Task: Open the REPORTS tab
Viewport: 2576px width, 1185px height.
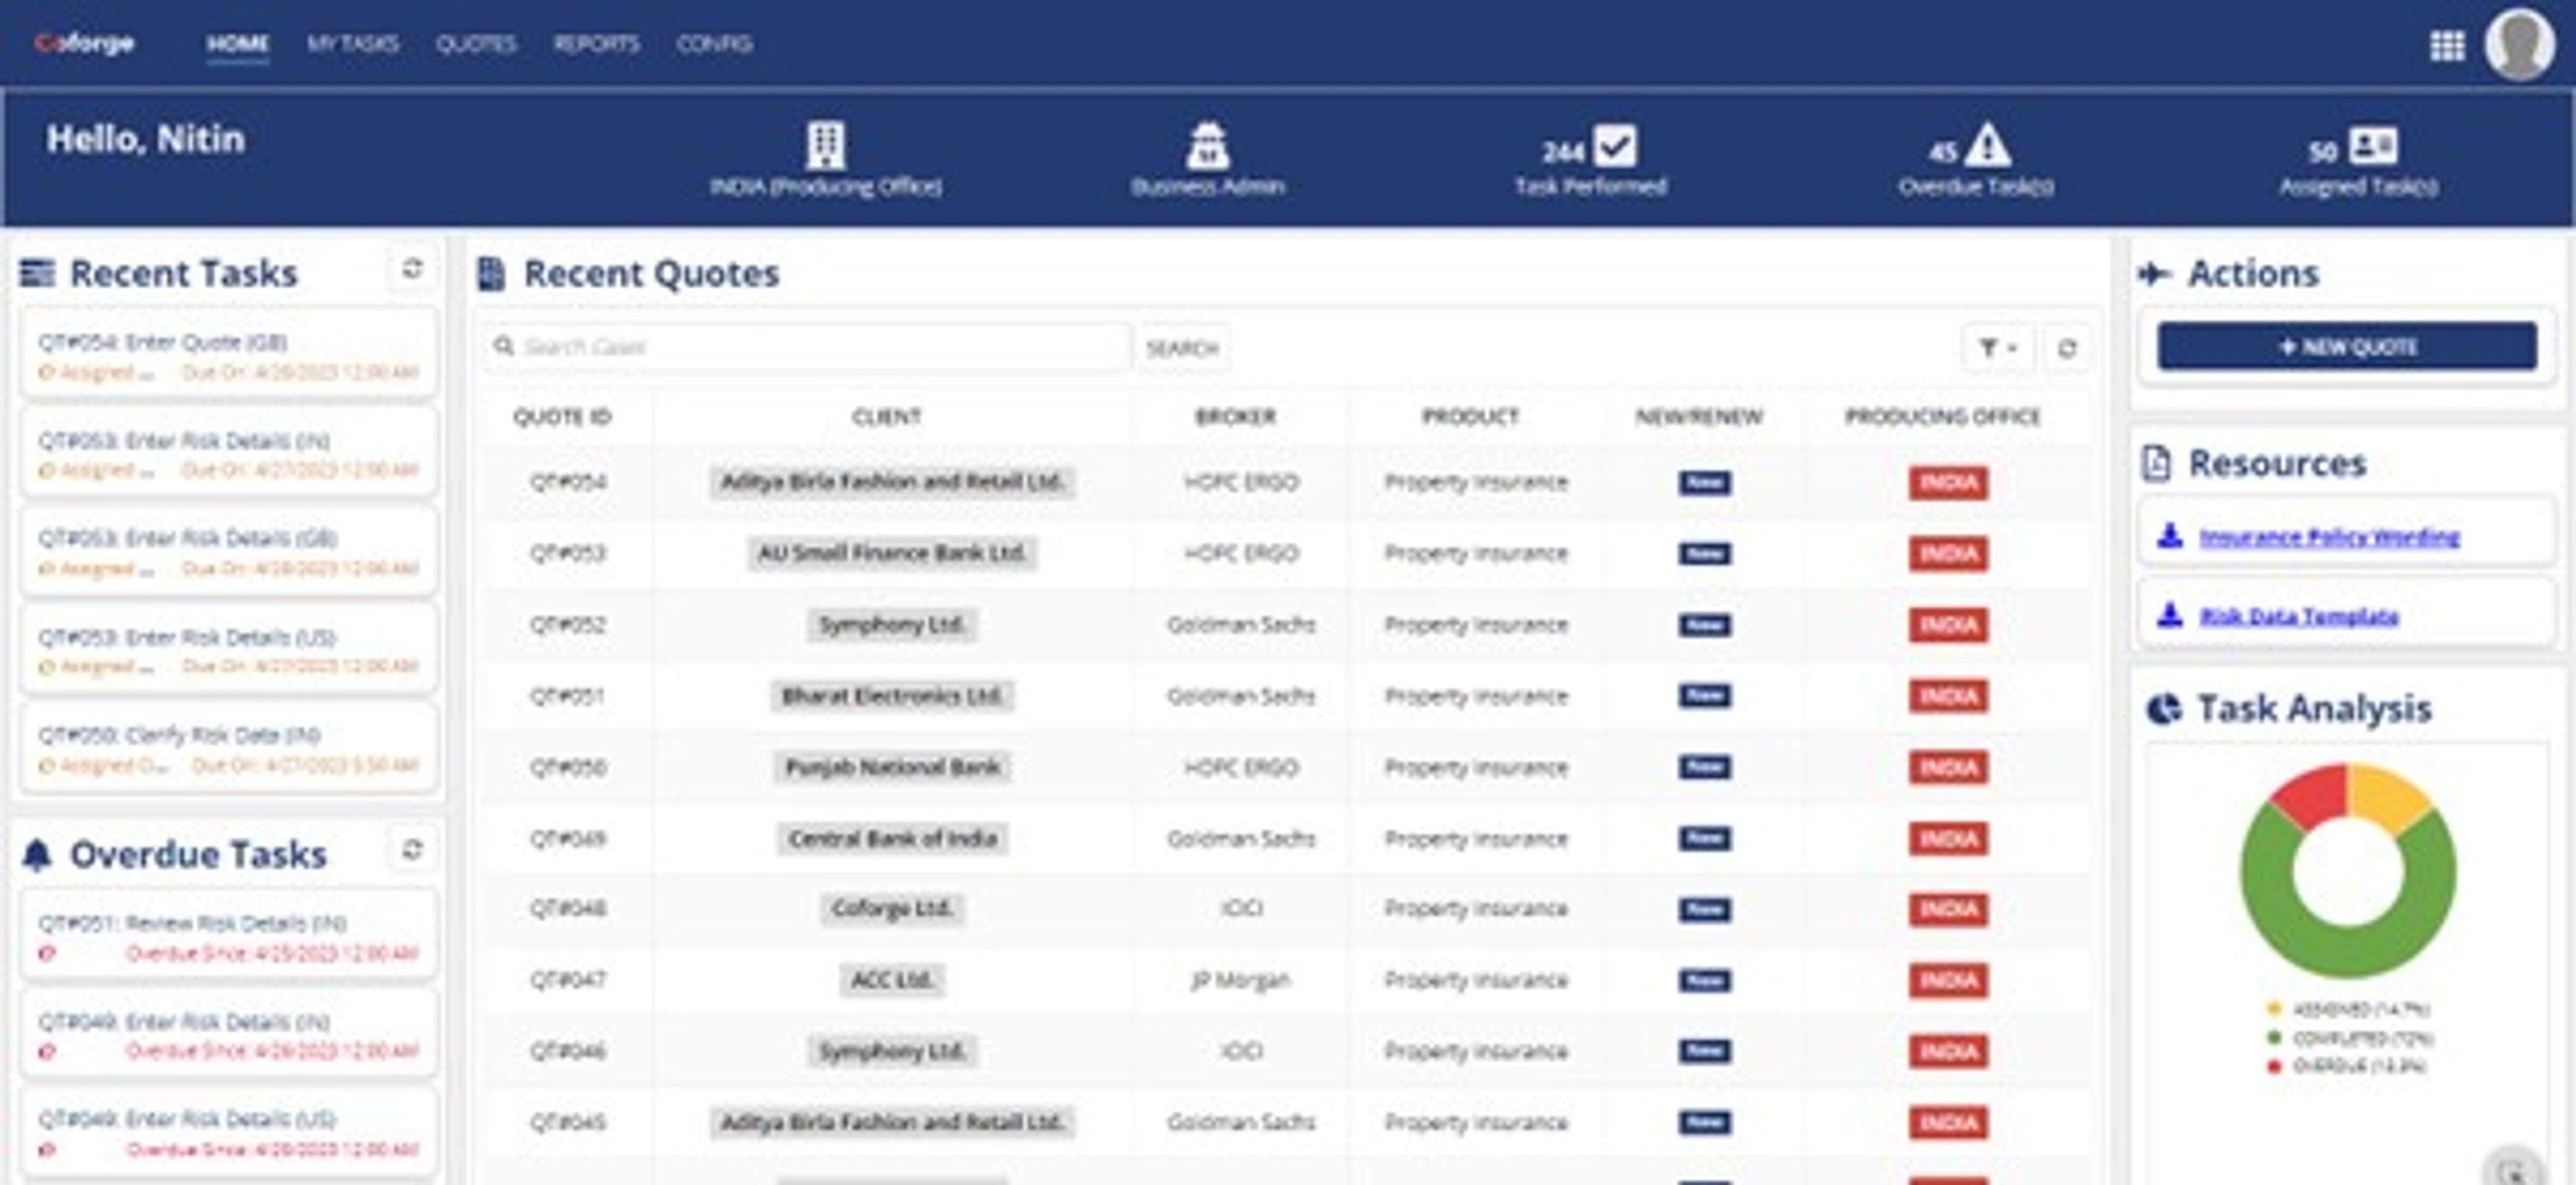Action: point(596,44)
